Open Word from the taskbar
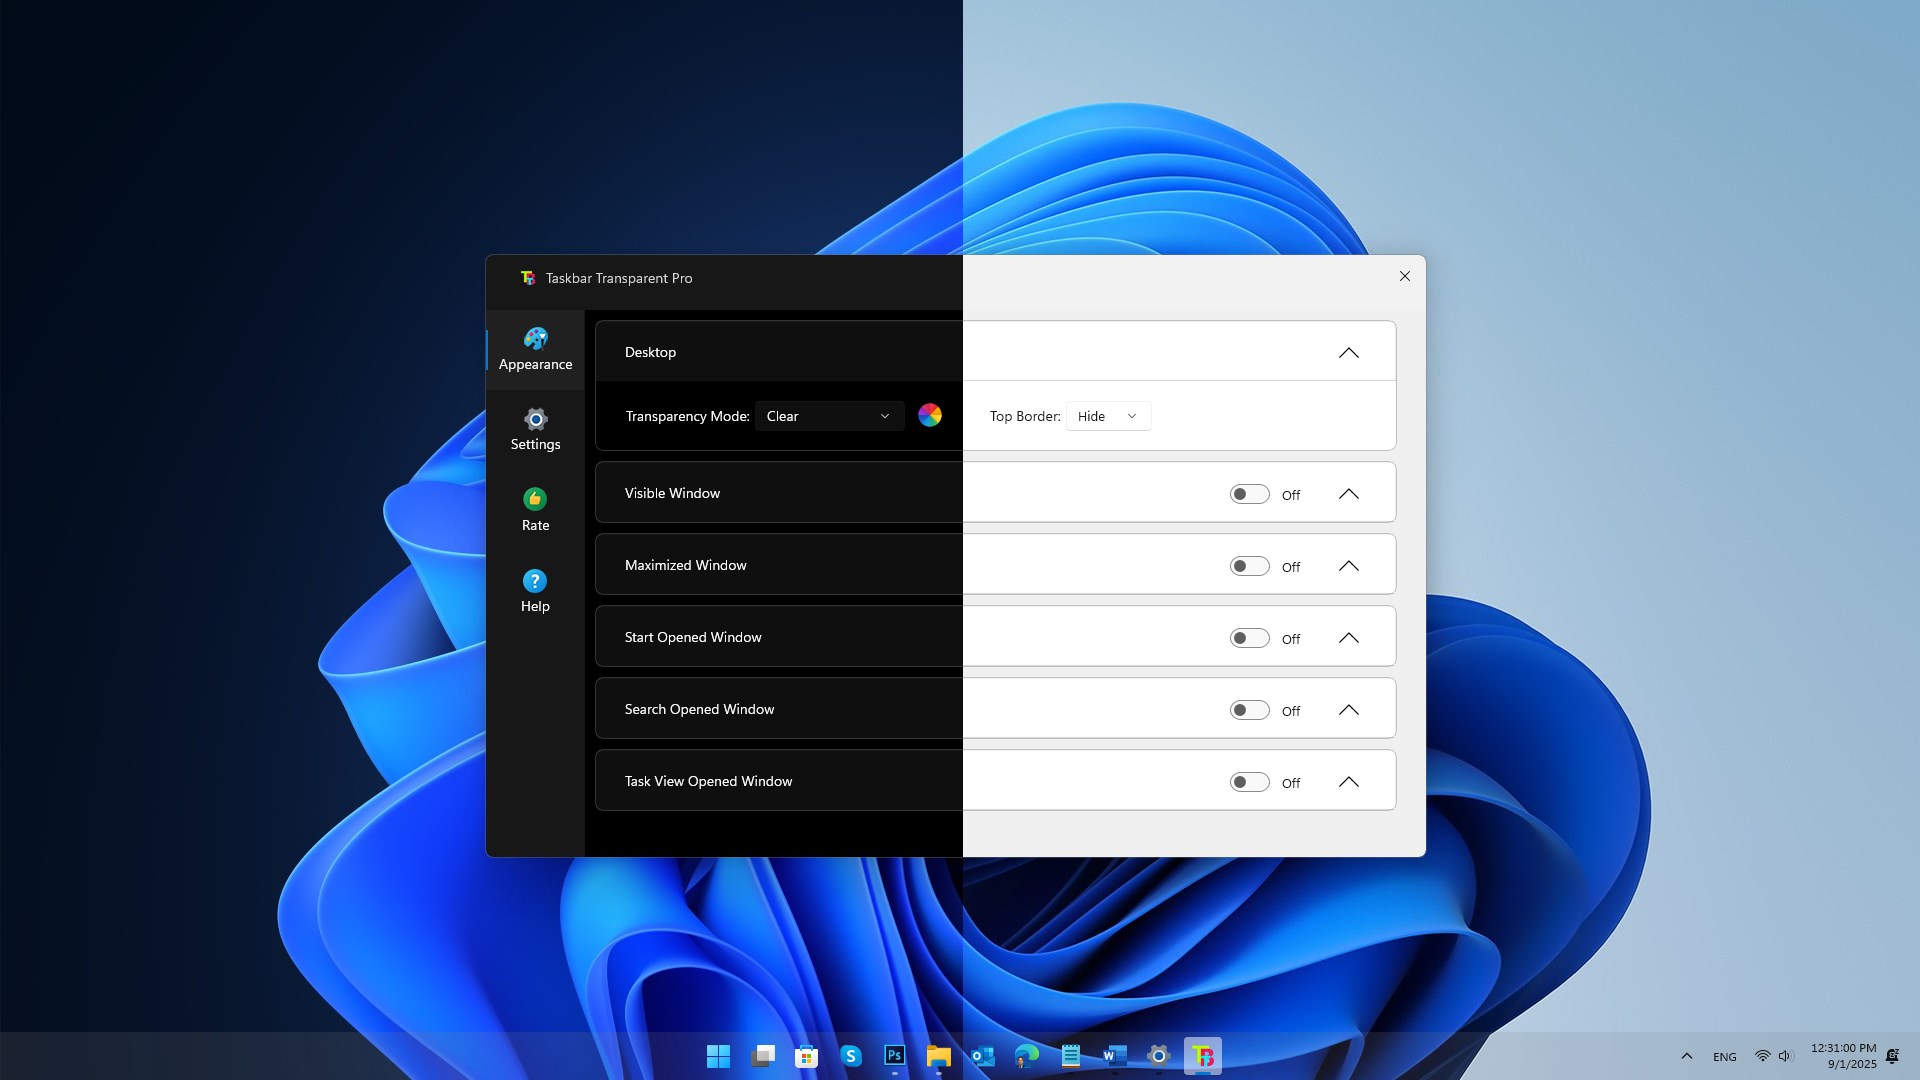The width and height of the screenshot is (1920, 1080). click(x=1115, y=1056)
